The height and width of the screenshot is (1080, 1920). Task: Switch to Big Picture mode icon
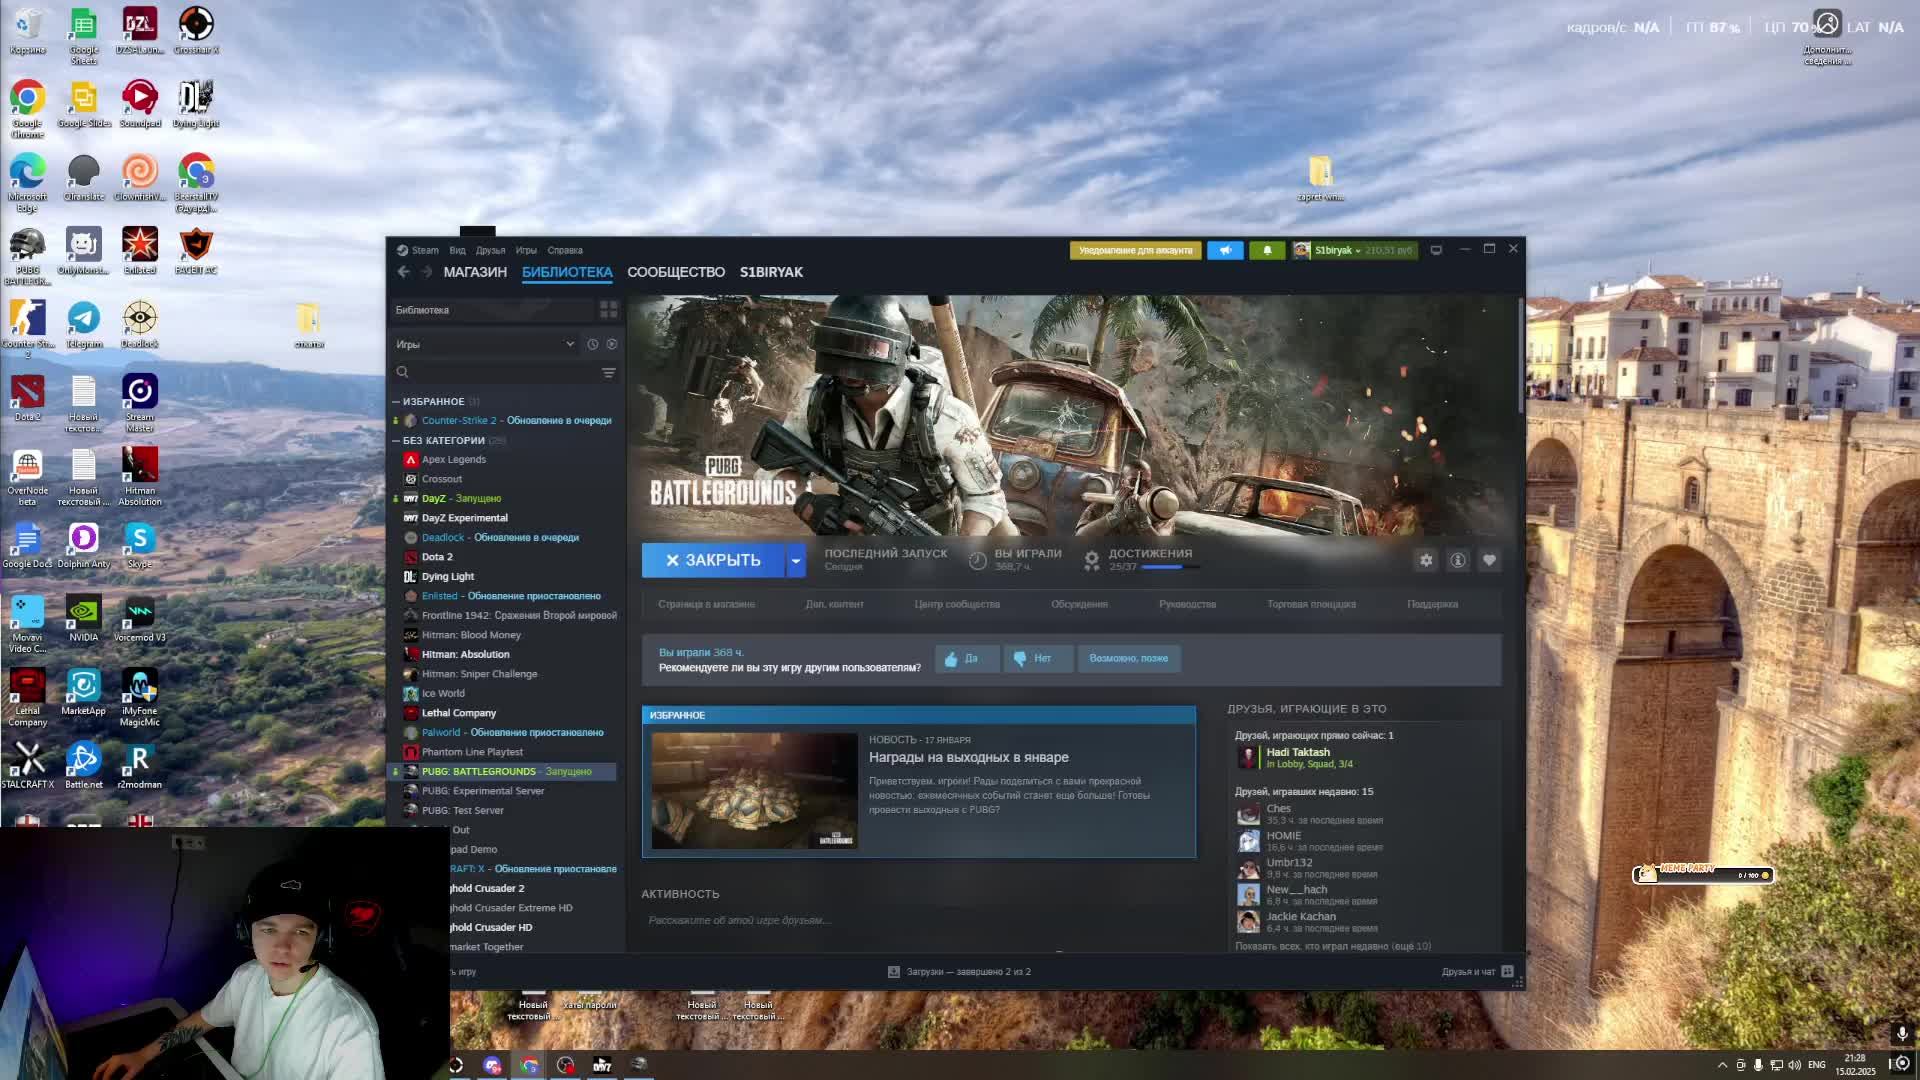click(1436, 250)
